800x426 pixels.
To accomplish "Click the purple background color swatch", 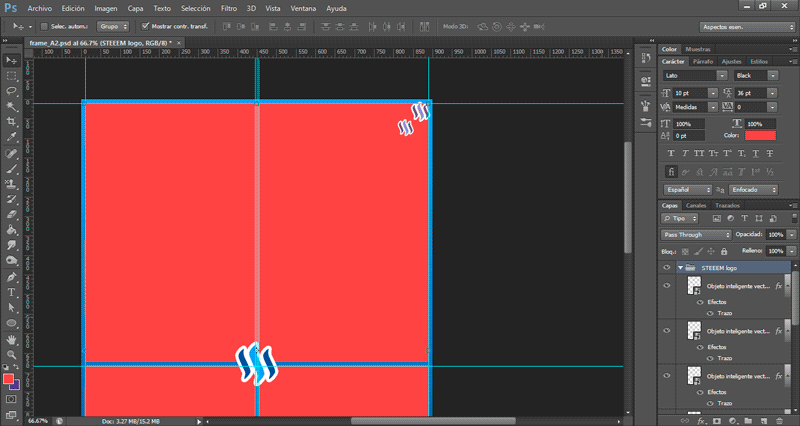I will [15, 385].
